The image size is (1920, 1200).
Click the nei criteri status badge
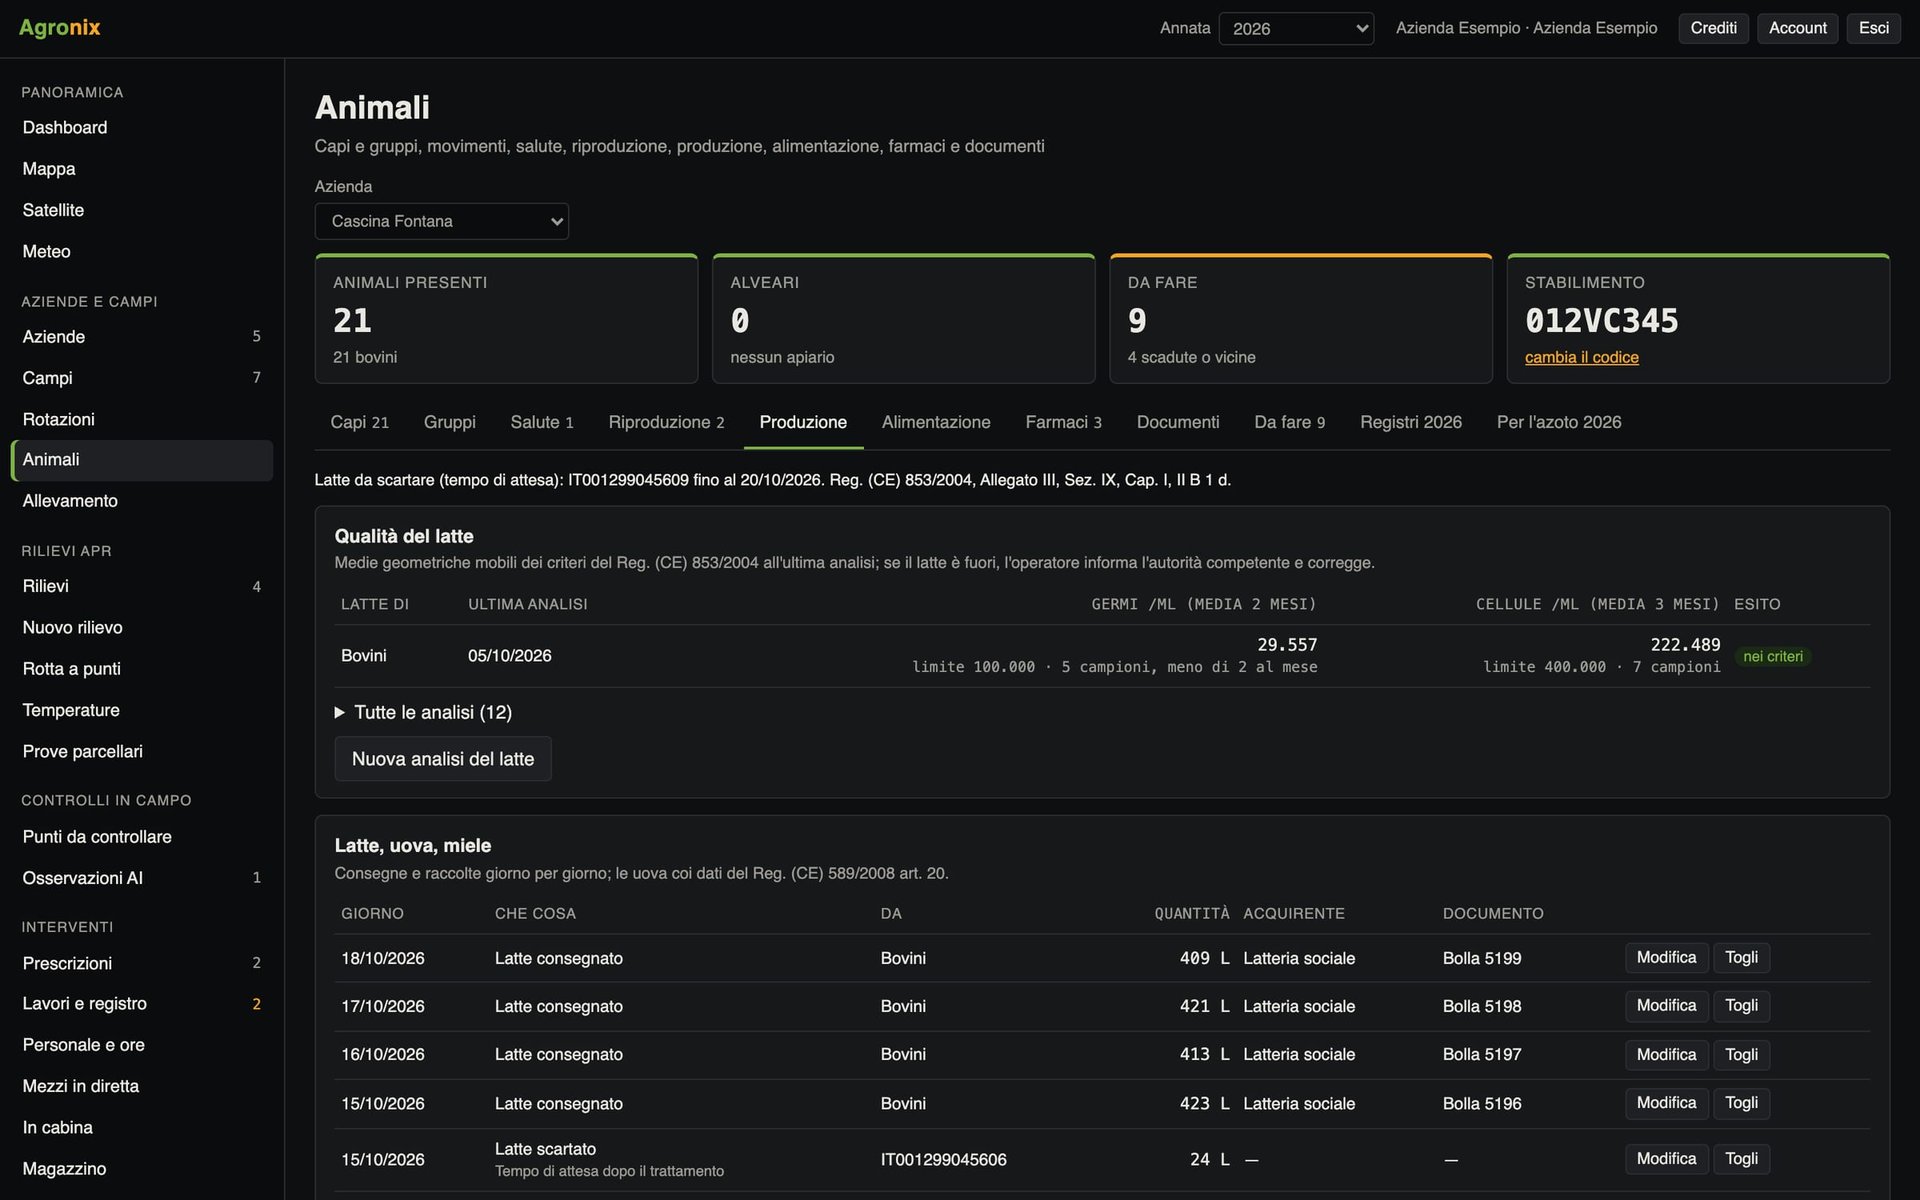click(x=1772, y=656)
